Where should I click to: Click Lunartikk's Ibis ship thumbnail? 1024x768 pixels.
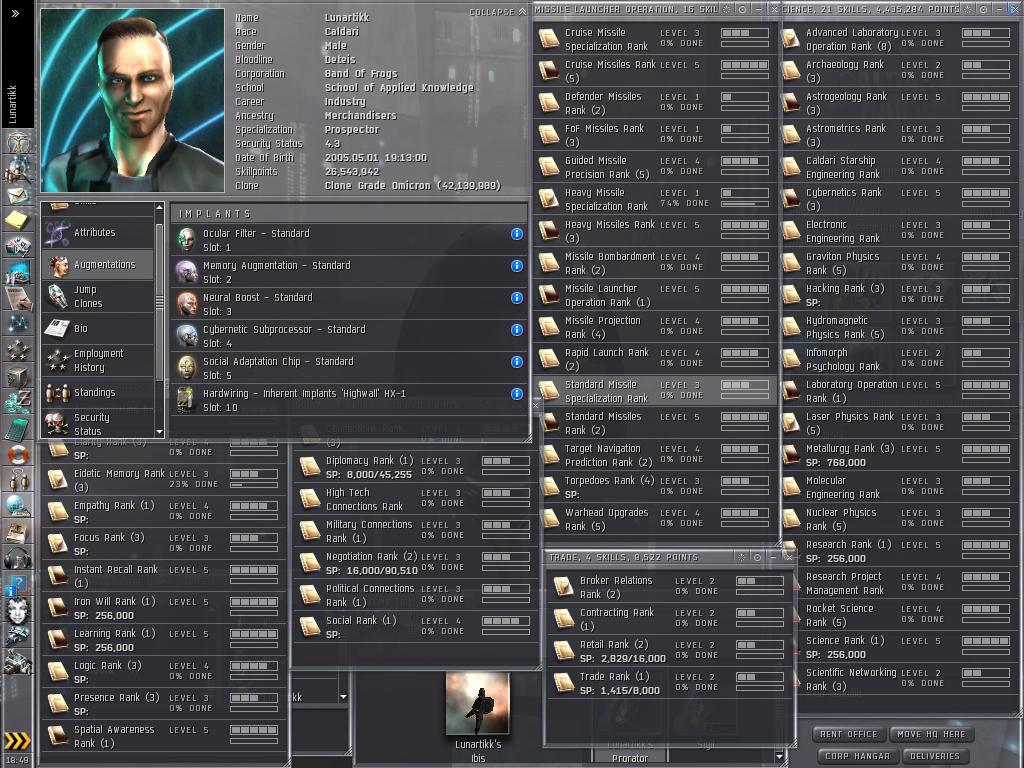click(477, 704)
